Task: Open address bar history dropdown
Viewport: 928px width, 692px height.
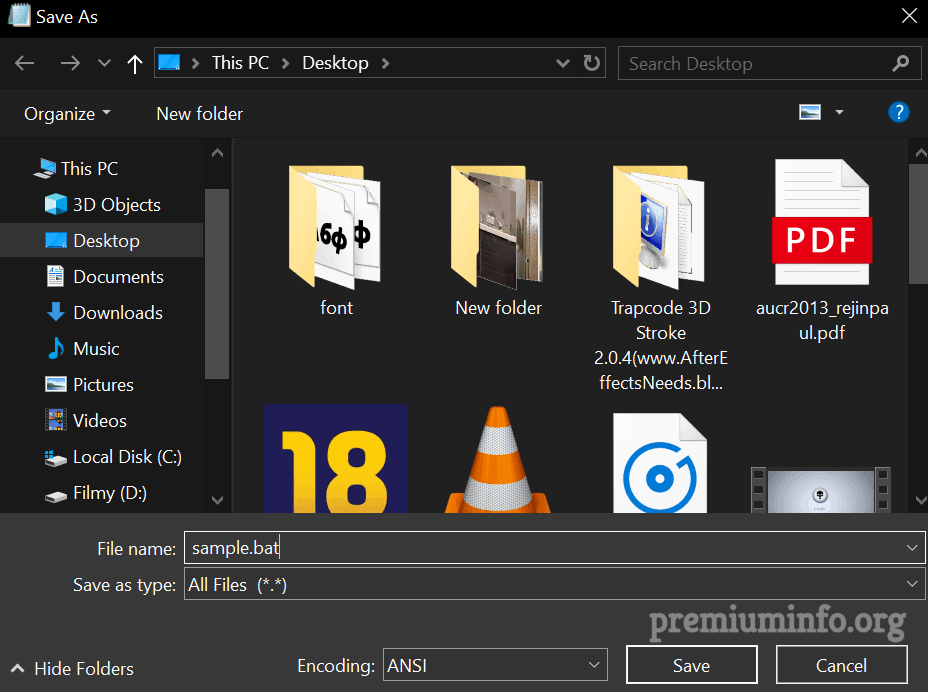Action: pyautogui.click(x=563, y=63)
